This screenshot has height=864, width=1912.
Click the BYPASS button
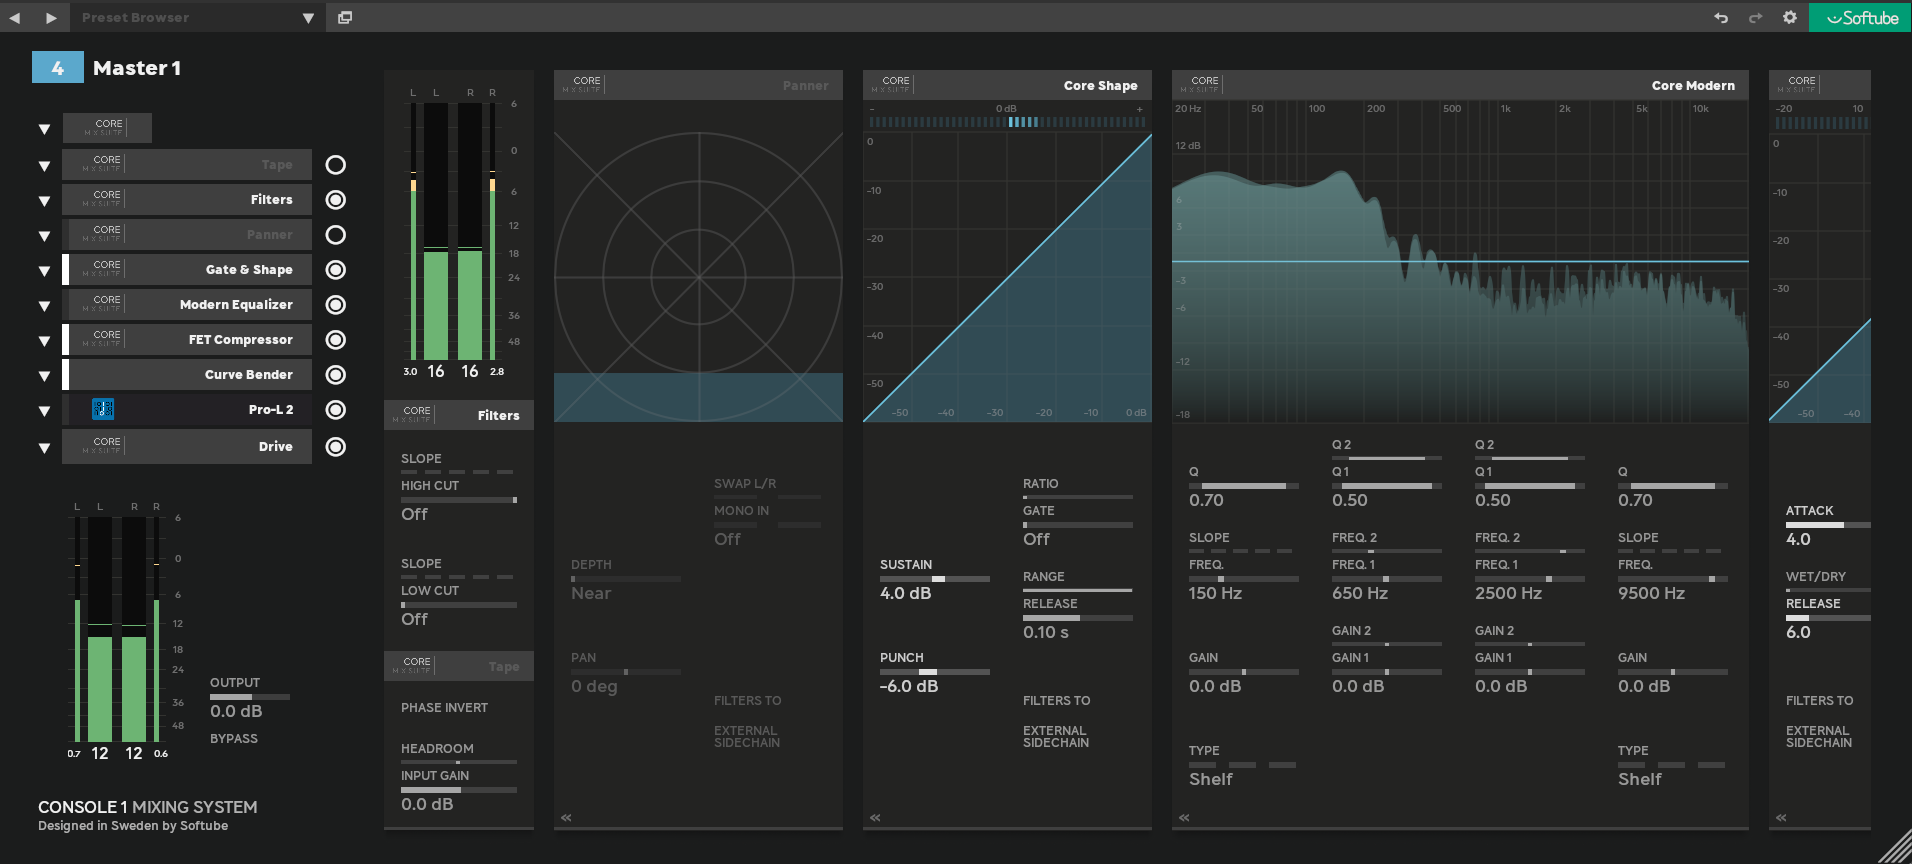click(x=234, y=739)
